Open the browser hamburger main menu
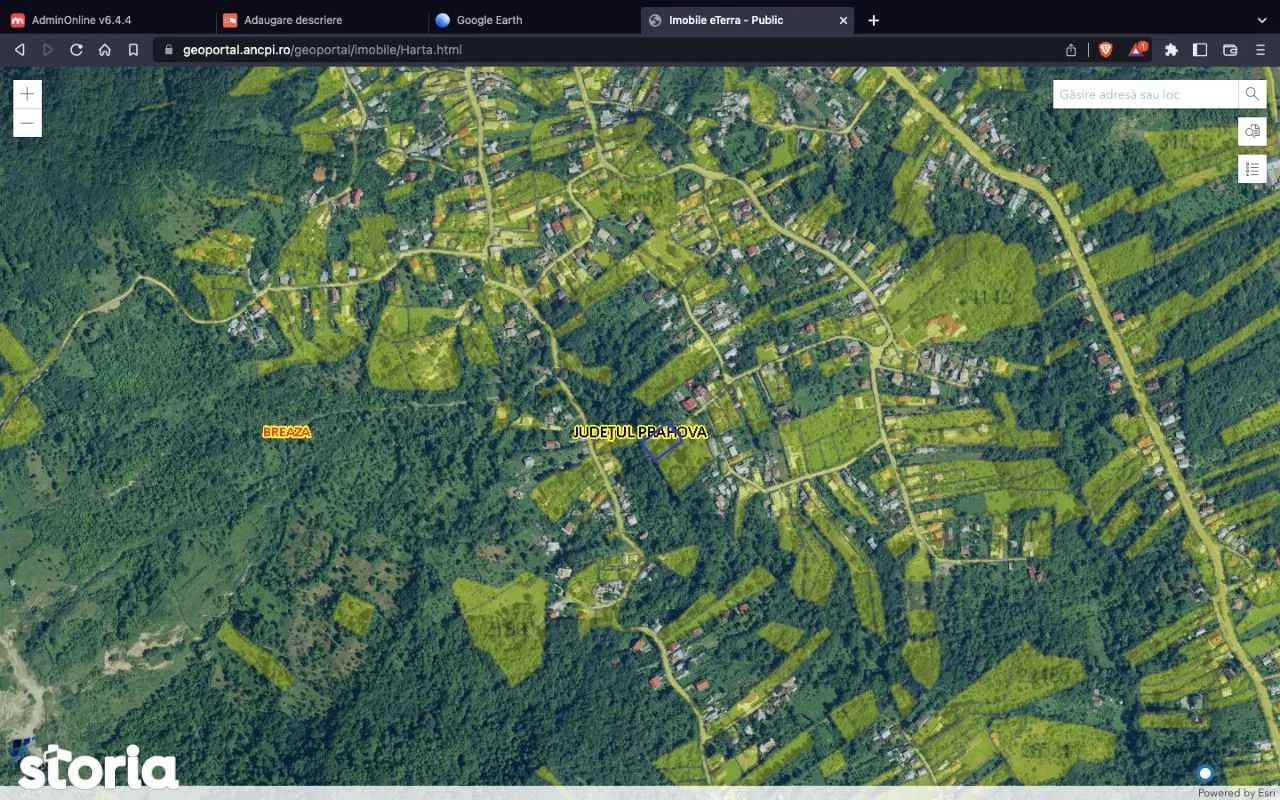1280x800 pixels. (x=1260, y=49)
